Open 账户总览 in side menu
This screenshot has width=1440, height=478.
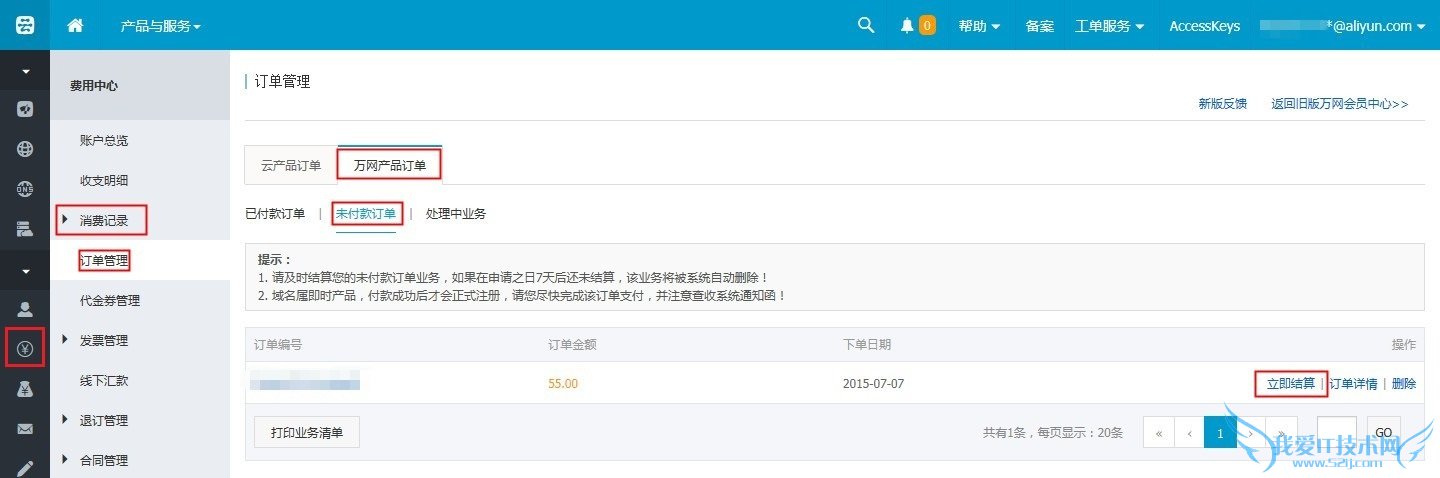click(x=104, y=141)
